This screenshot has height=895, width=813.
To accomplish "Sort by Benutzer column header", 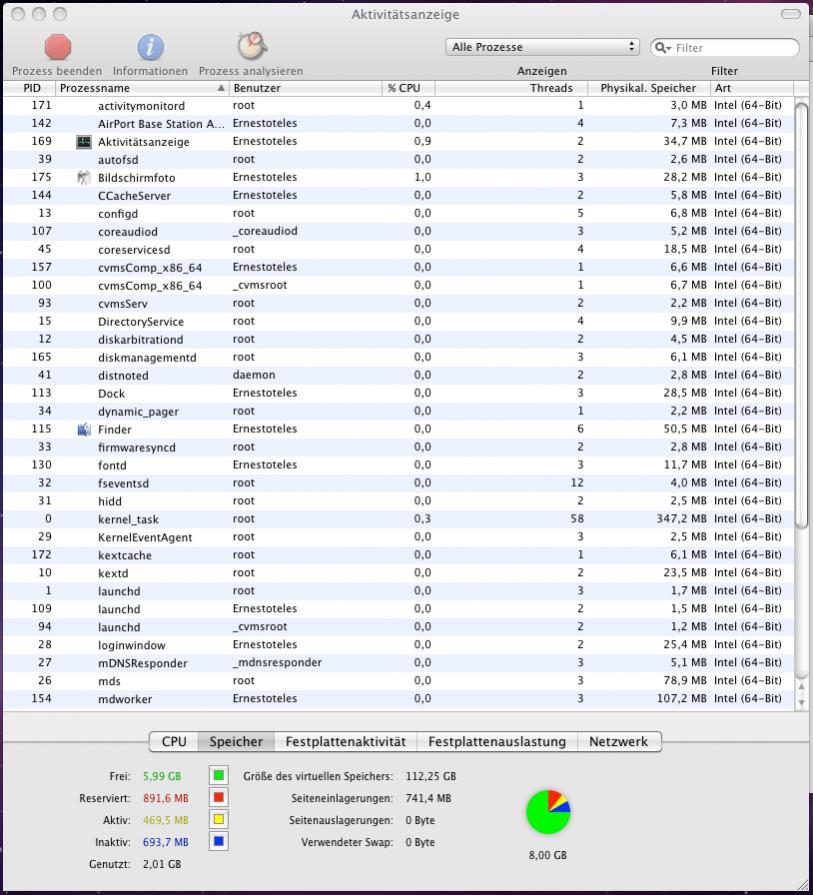I will (305, 88).
